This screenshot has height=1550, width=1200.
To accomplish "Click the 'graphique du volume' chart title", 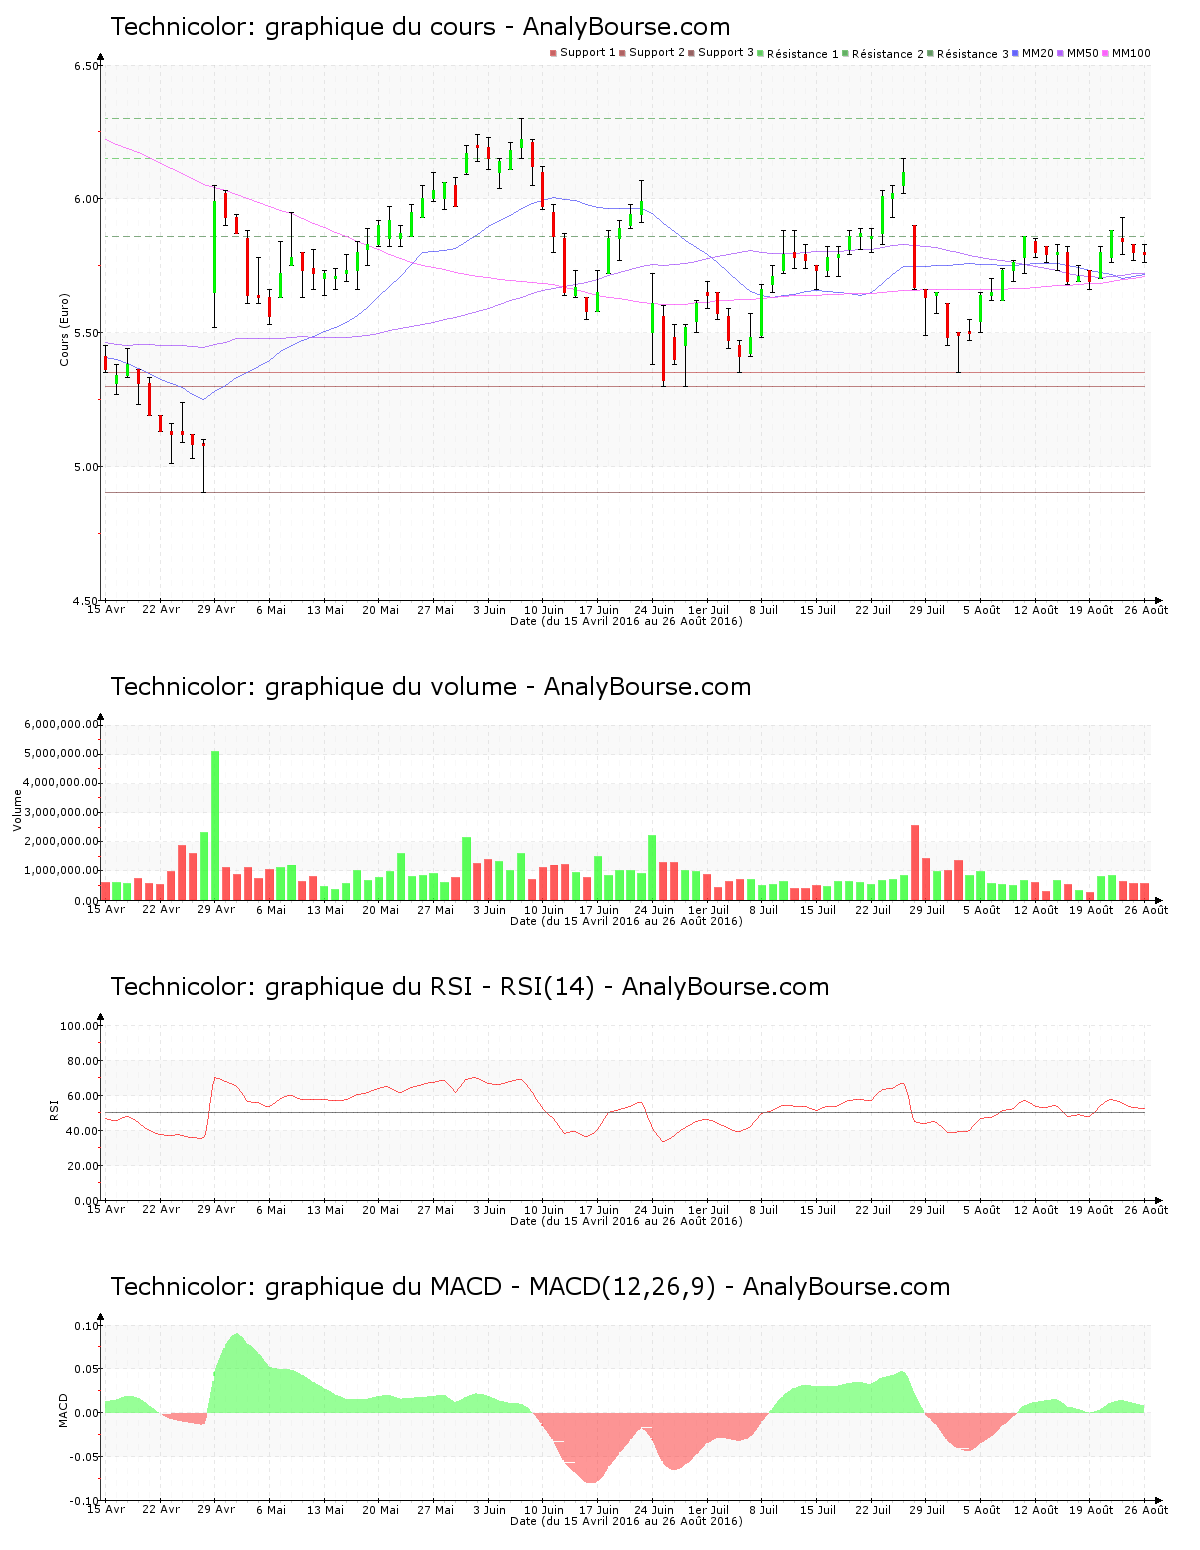I will pyautogui.click(x=430, y=687).
